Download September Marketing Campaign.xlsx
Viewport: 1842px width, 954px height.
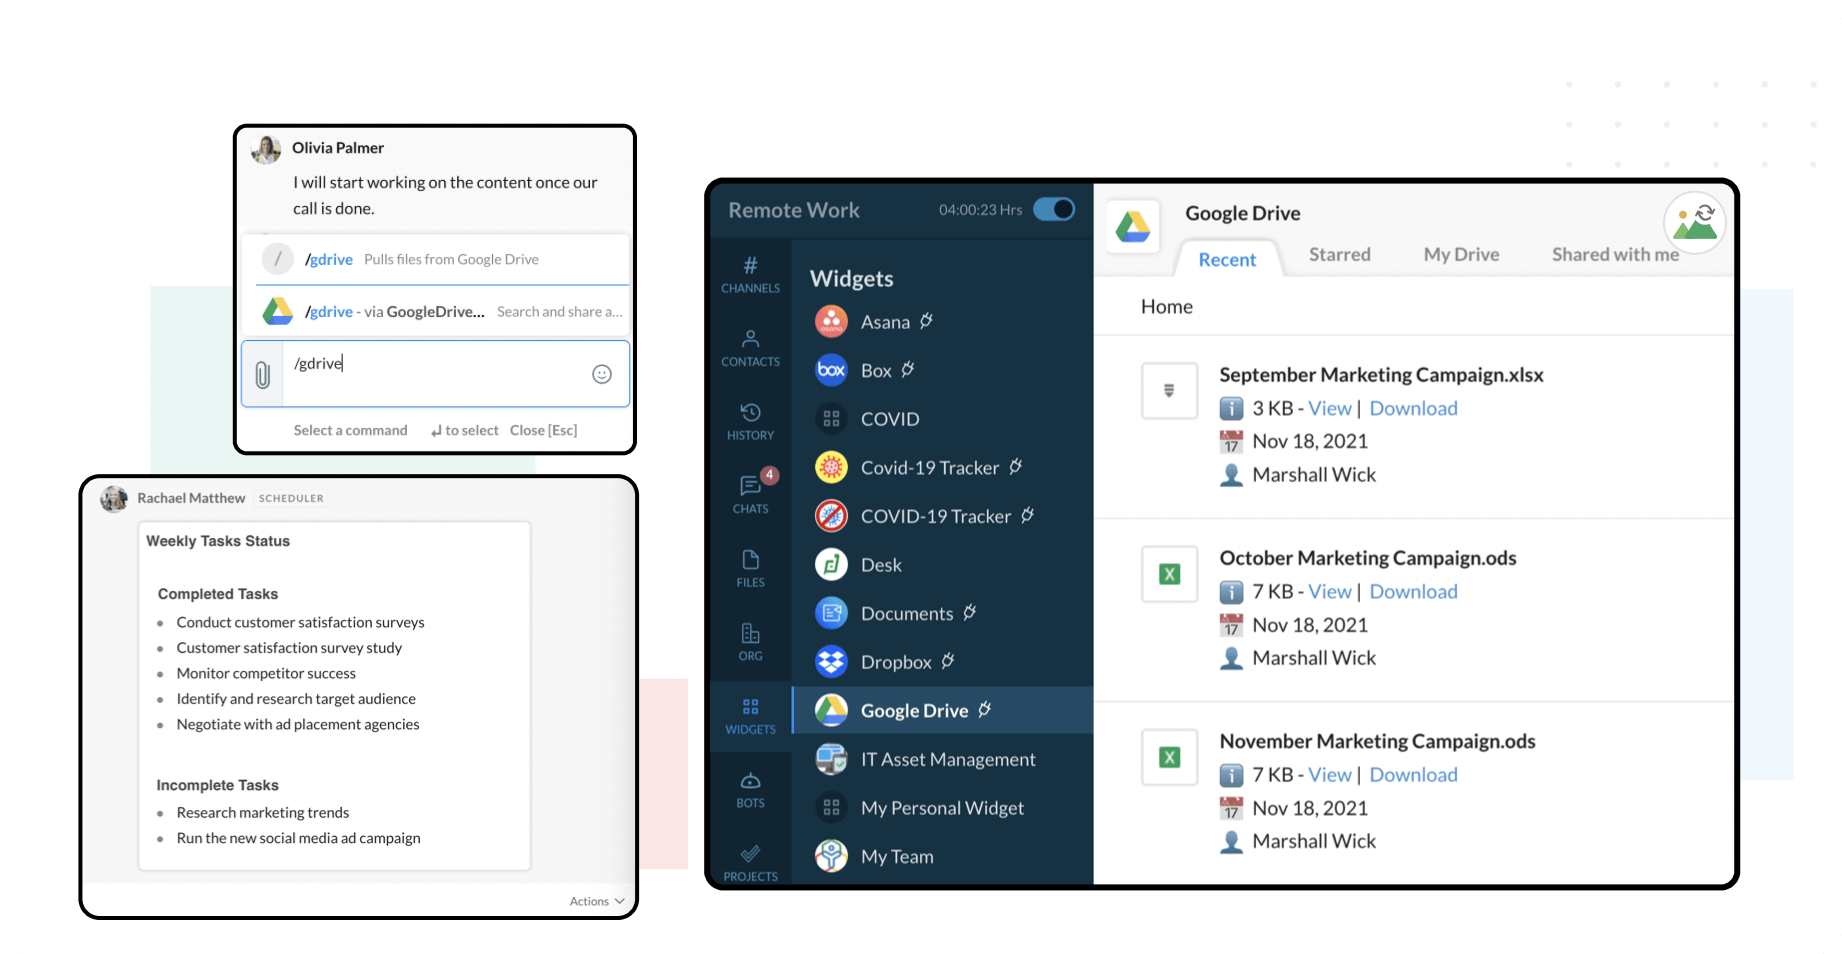1413,408
